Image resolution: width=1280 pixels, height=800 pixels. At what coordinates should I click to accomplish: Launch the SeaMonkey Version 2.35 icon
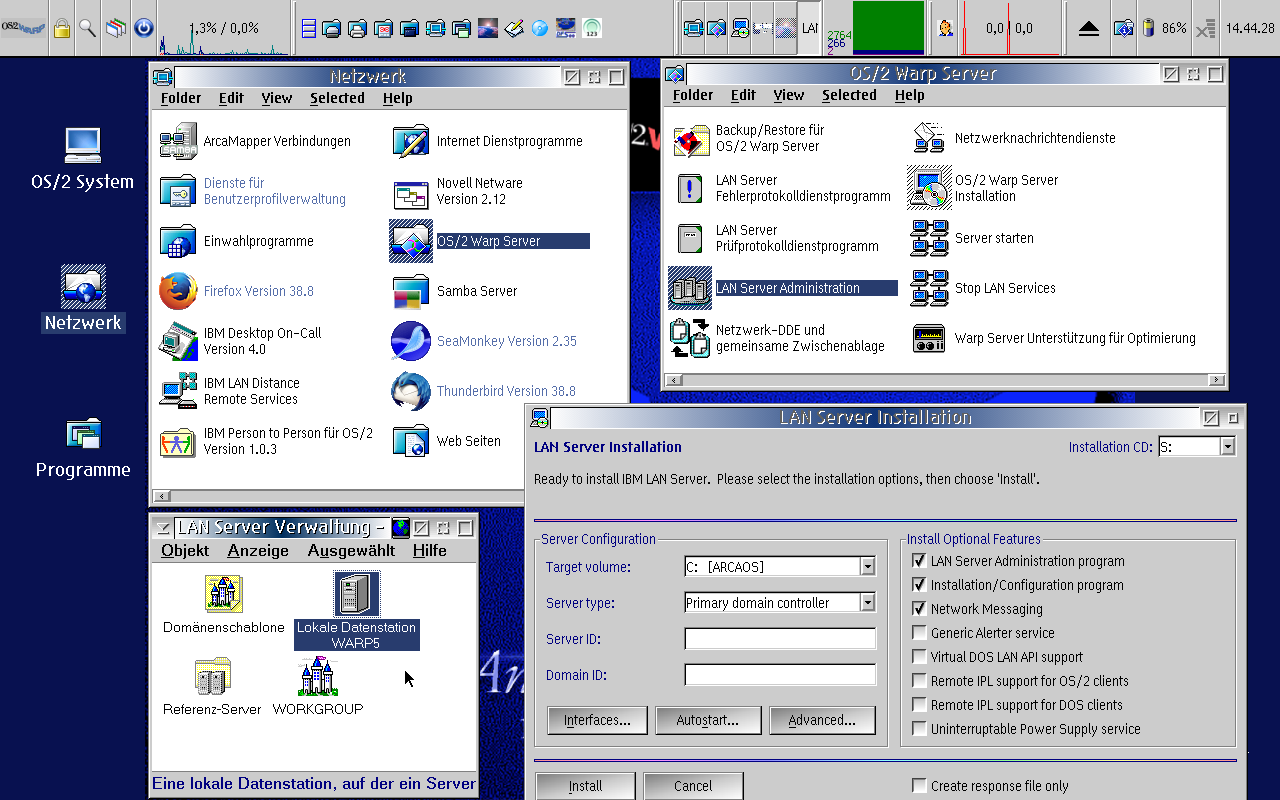[x=411, y=341]
